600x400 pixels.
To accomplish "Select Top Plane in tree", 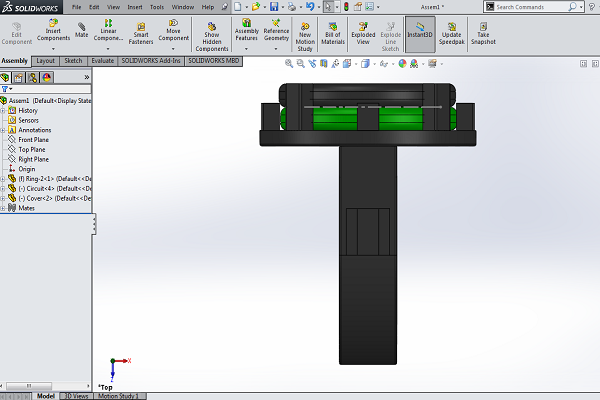I will tap(32, 150).
